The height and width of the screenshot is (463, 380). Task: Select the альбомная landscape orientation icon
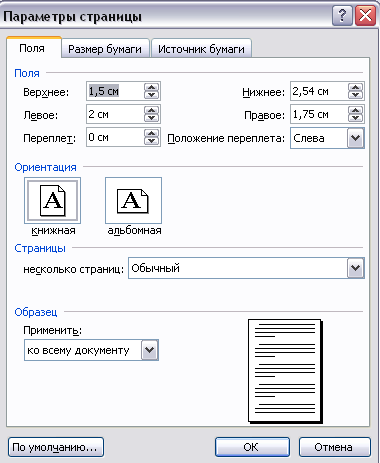pyautogui.click(x=133, y=201)
